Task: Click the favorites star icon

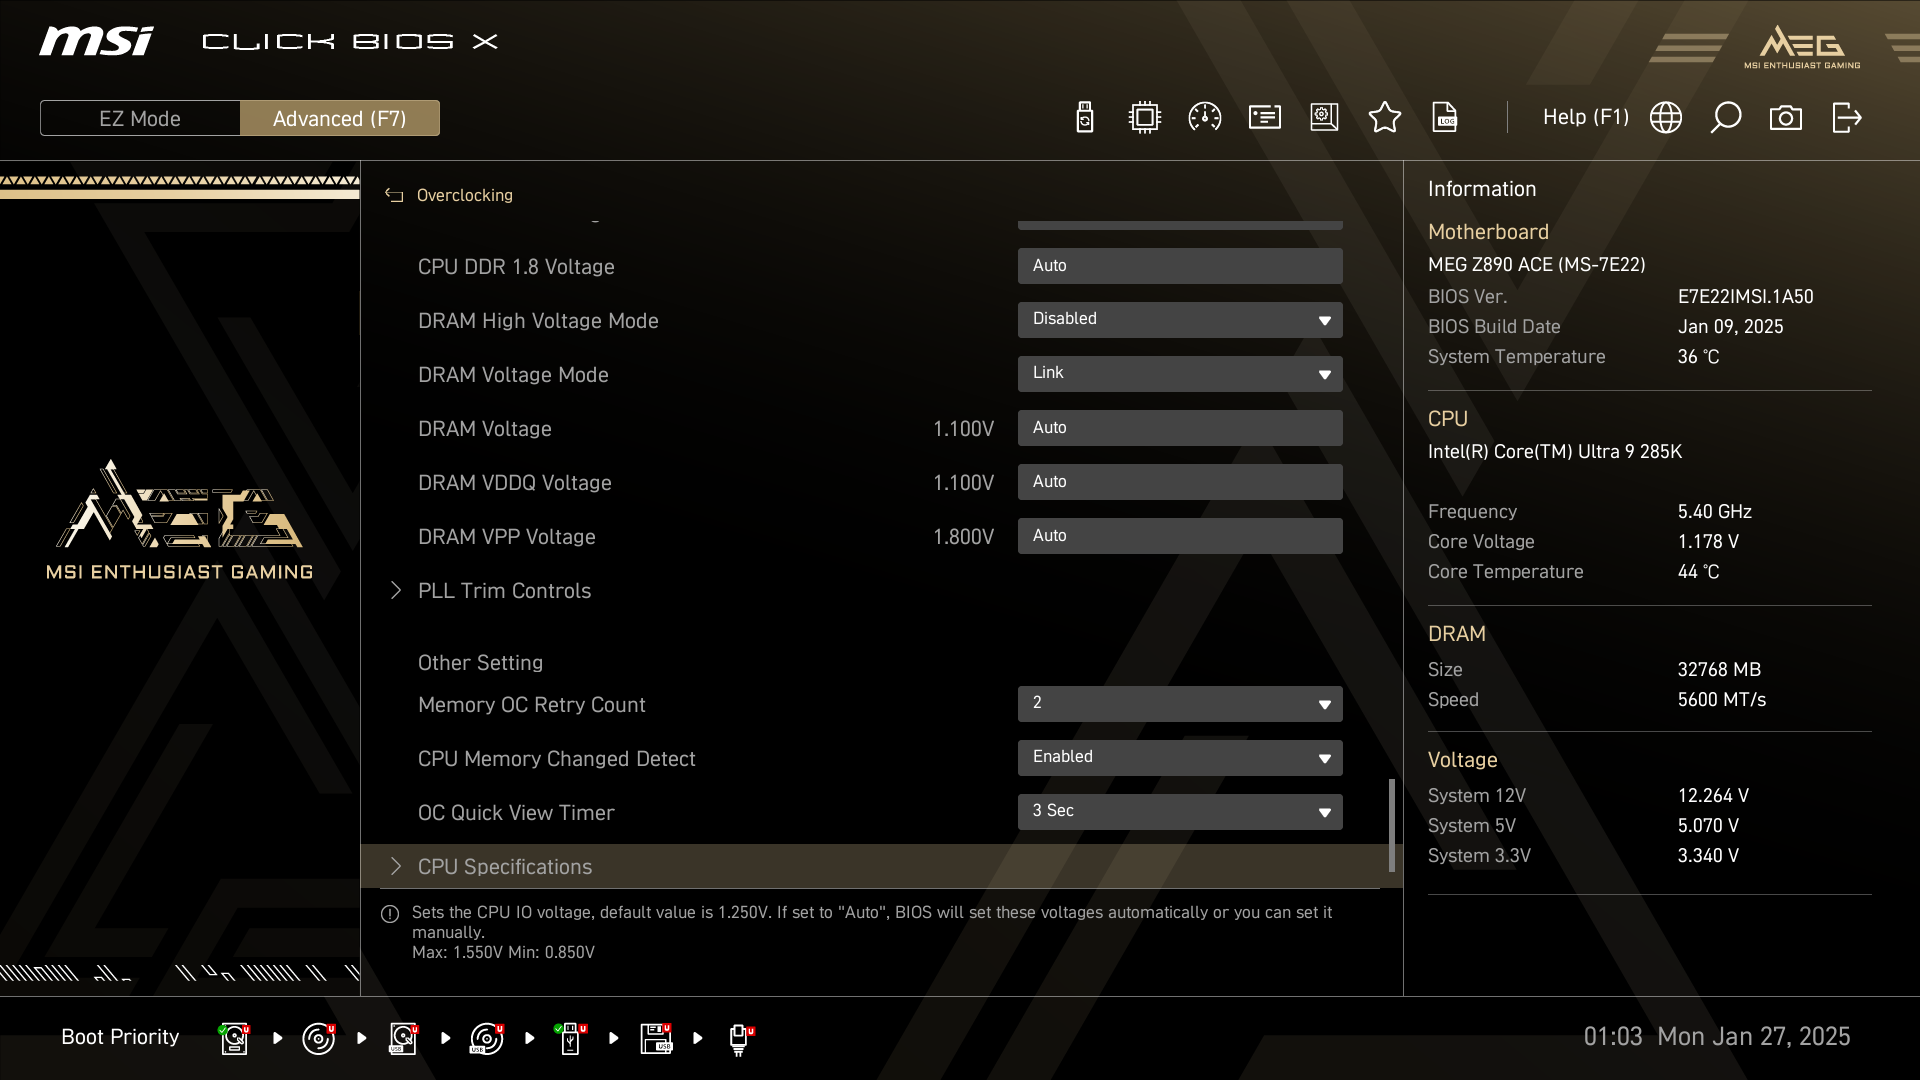Action: coord(1384,118)
